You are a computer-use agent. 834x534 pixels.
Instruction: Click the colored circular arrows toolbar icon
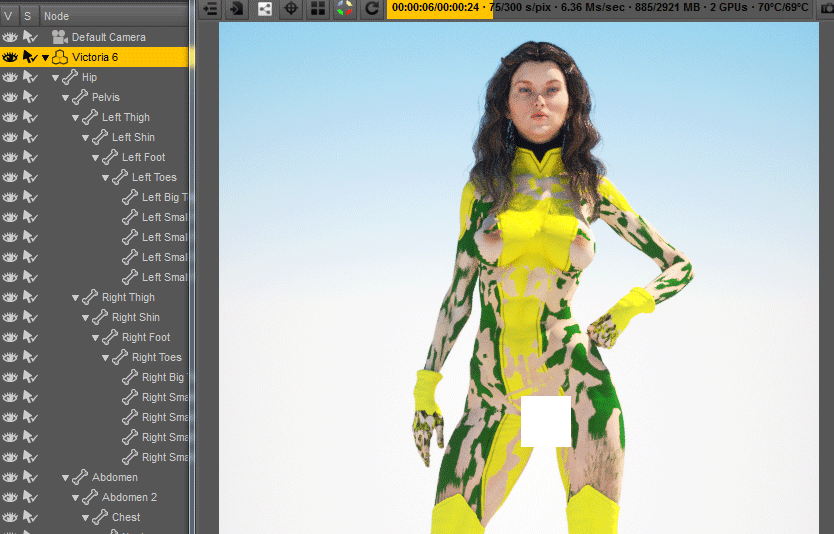(x=345, y=9)
